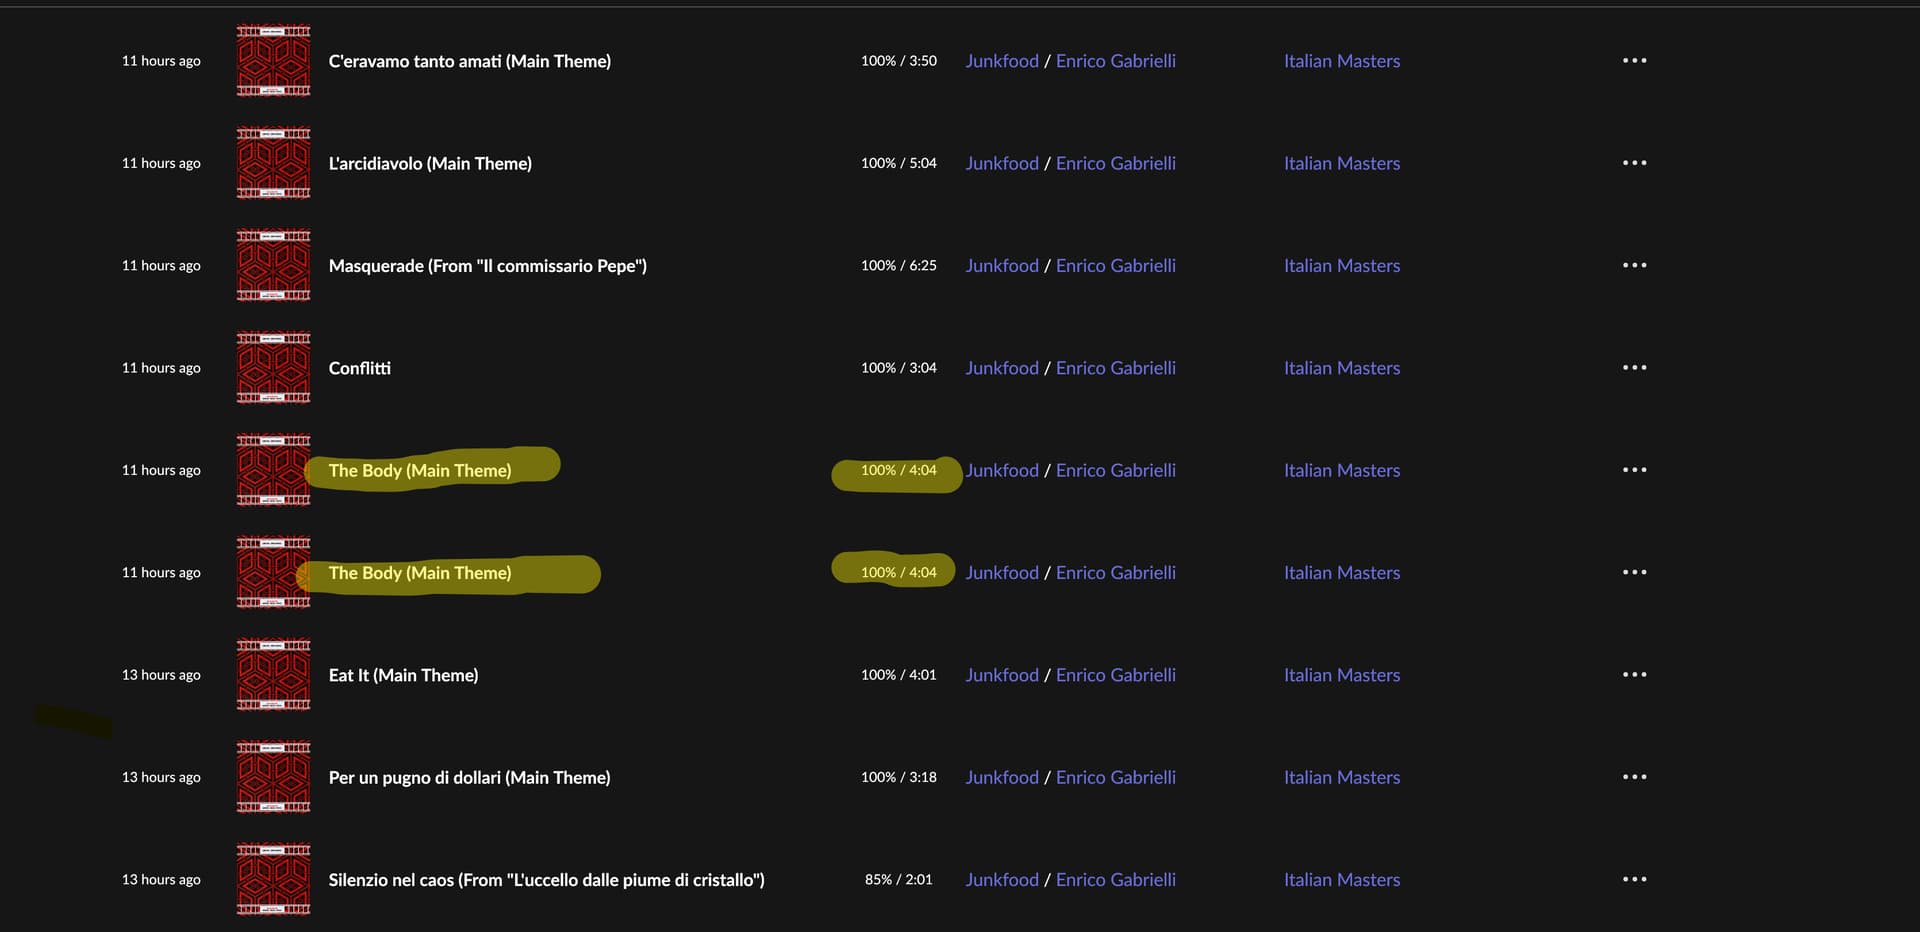Open more options for Silenzio nel caos
The image size is (1920, 932).
point(1634,880)
